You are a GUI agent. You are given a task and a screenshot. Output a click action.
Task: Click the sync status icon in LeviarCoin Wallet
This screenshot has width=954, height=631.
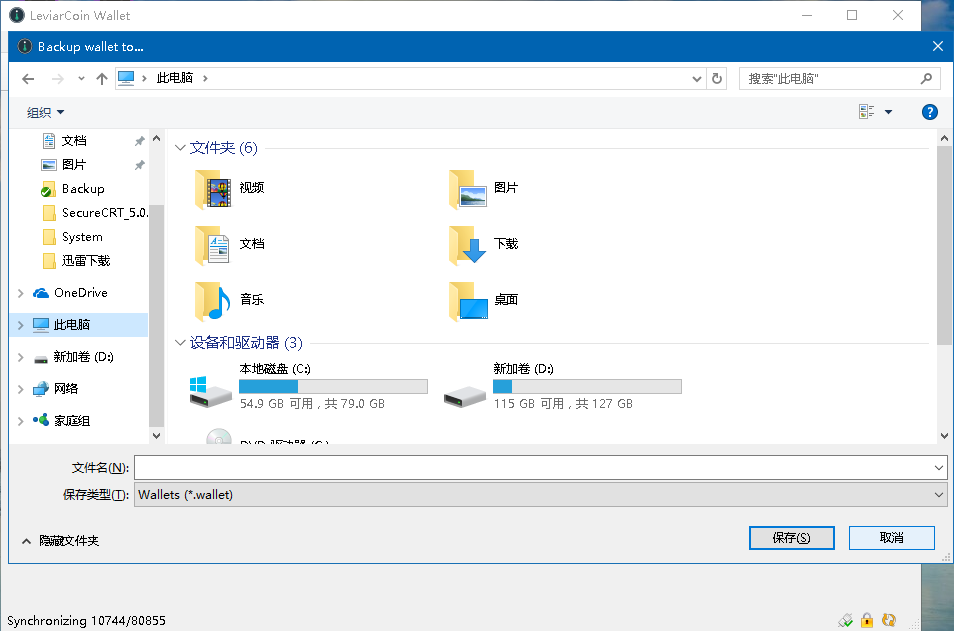(889, 620)
